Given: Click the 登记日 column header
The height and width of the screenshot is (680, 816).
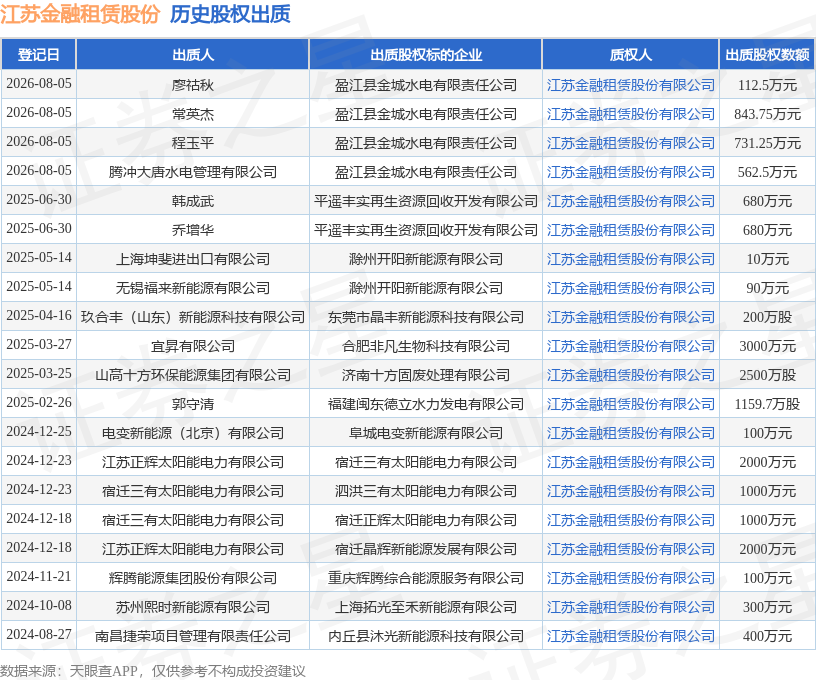Looking at the screenshot, I should [39, 55].
